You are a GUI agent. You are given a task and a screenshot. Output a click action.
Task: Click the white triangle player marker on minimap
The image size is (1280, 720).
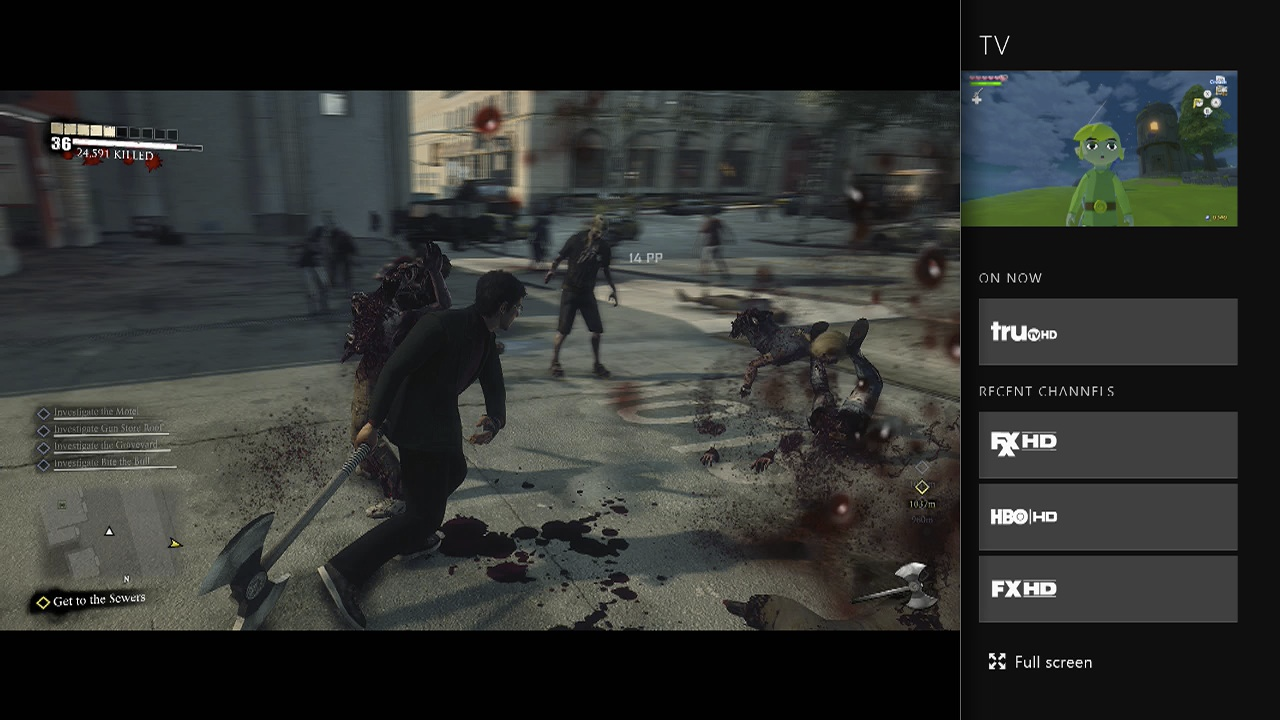109,531
